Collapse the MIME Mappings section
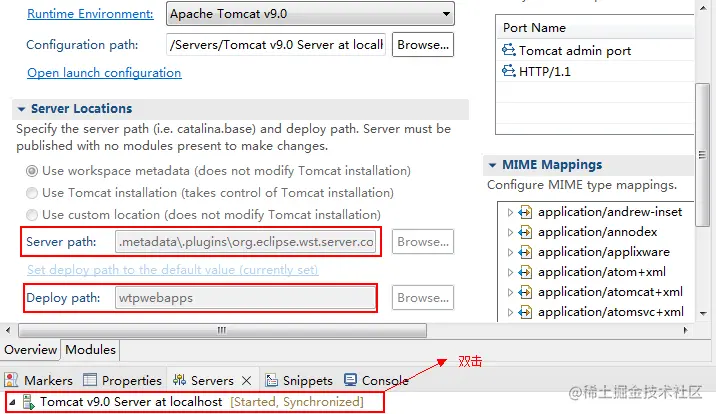 pyautogui.click(x=492, y=165)
